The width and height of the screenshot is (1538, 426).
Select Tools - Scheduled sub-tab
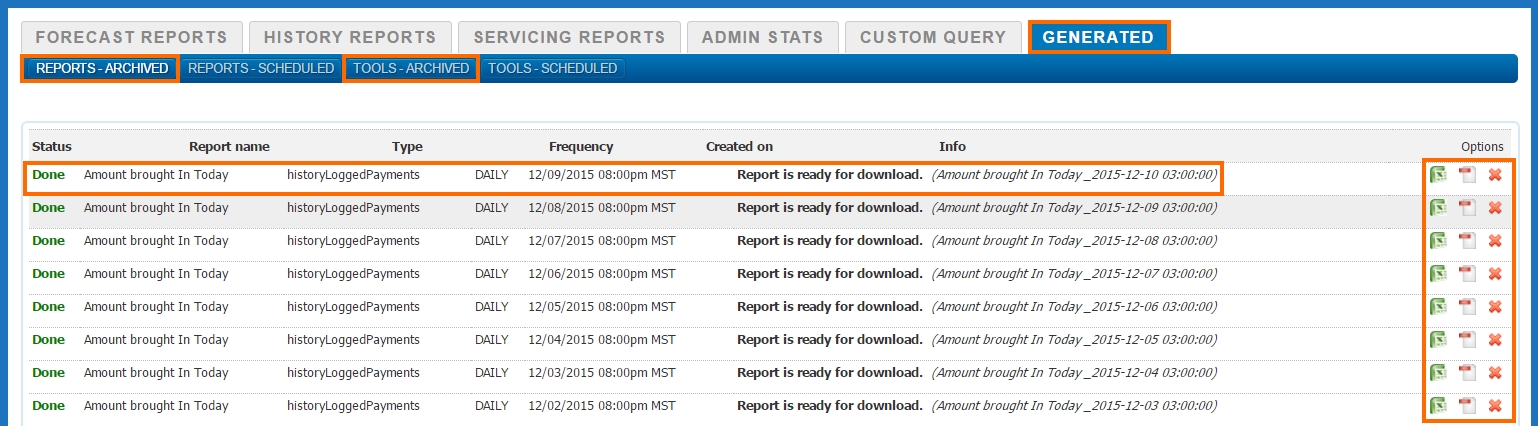click(x=553, y=69)
